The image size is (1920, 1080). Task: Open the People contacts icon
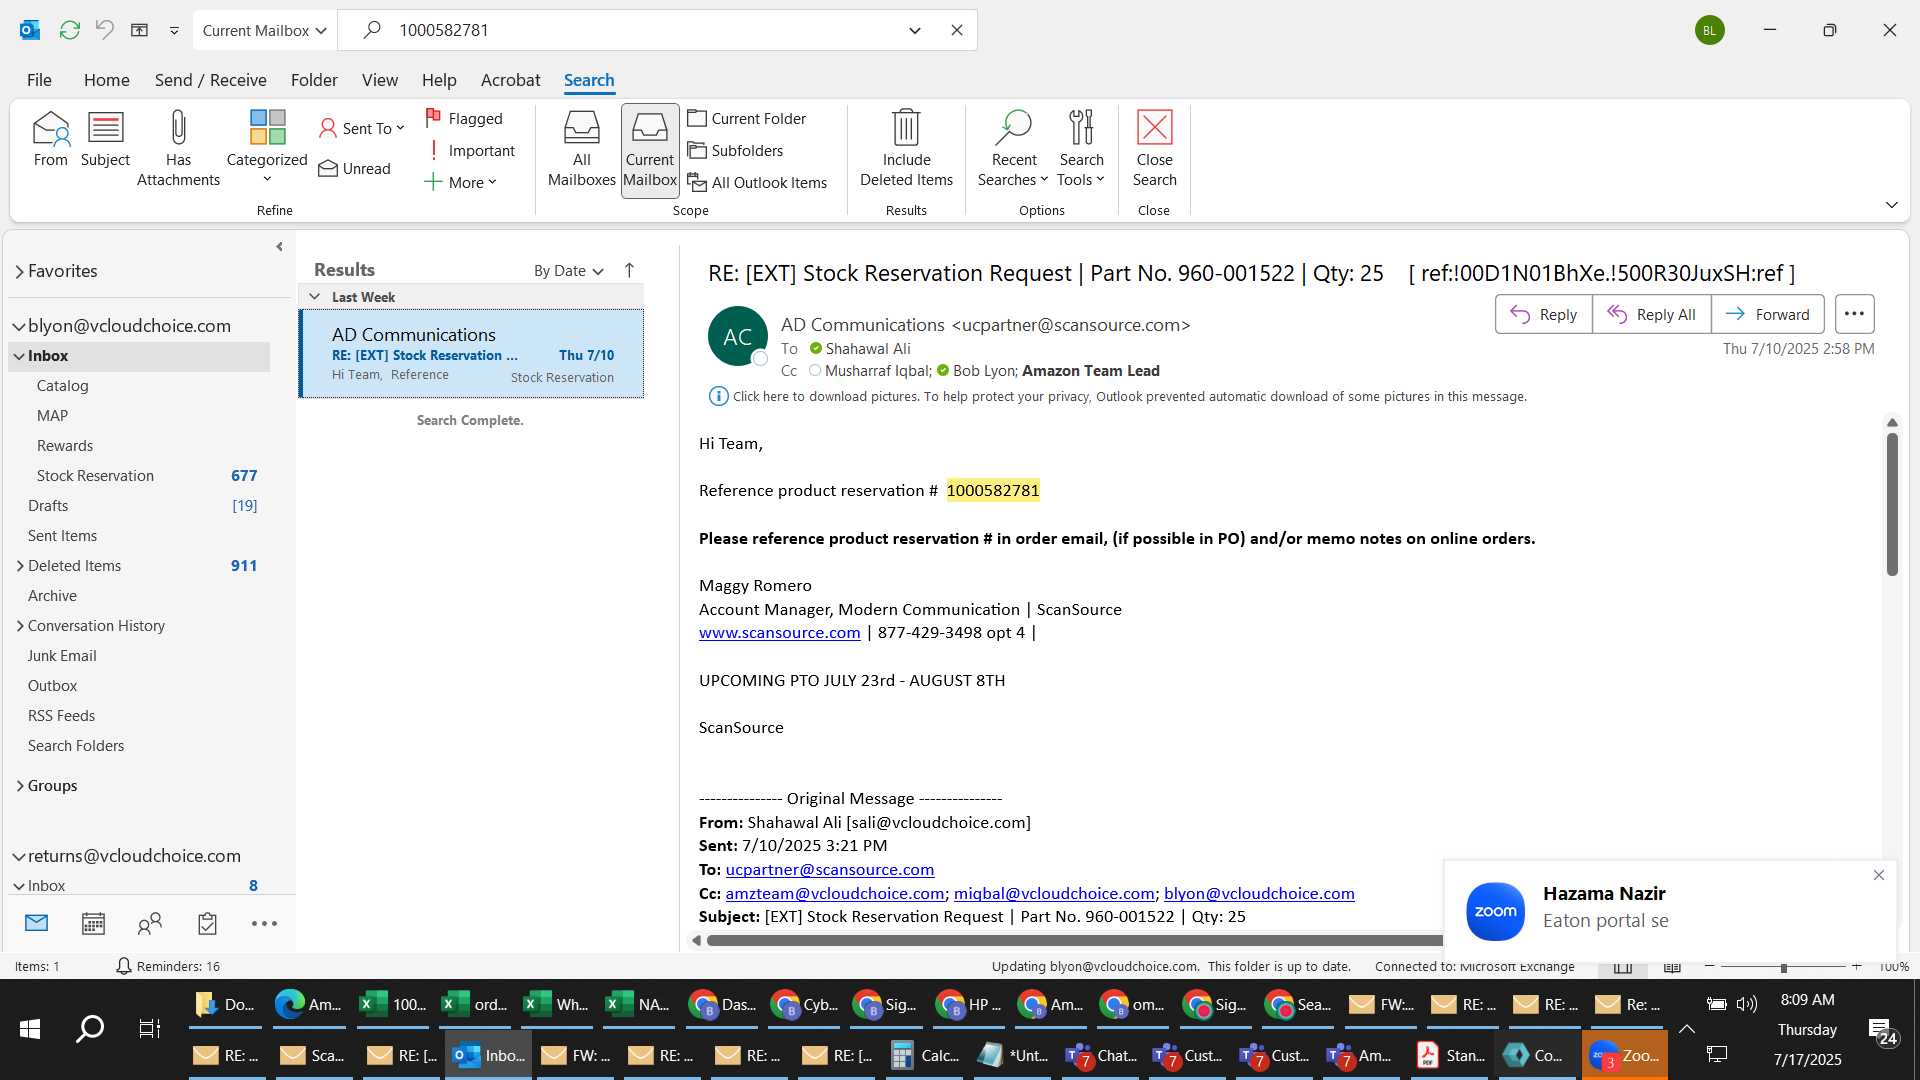[x=150, y=923]
